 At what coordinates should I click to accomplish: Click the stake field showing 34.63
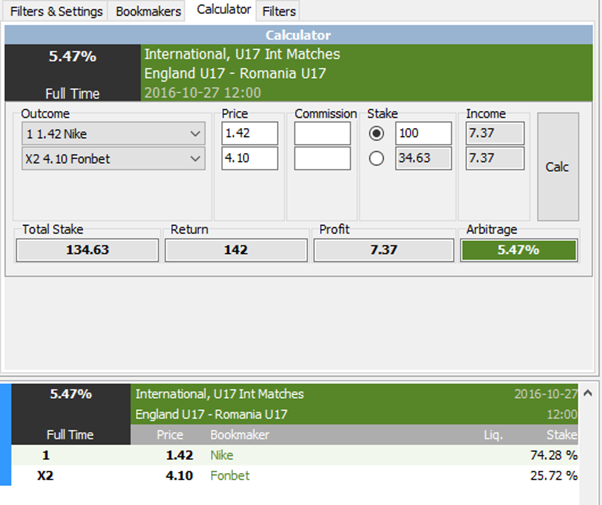(x=423, y=158)
